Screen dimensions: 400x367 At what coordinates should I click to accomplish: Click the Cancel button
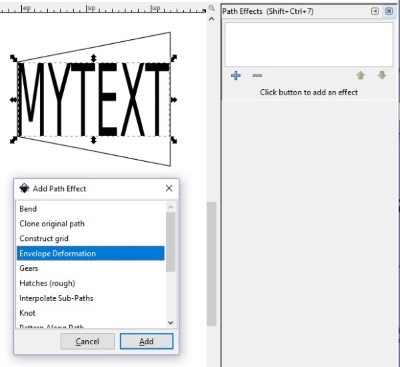88,341
